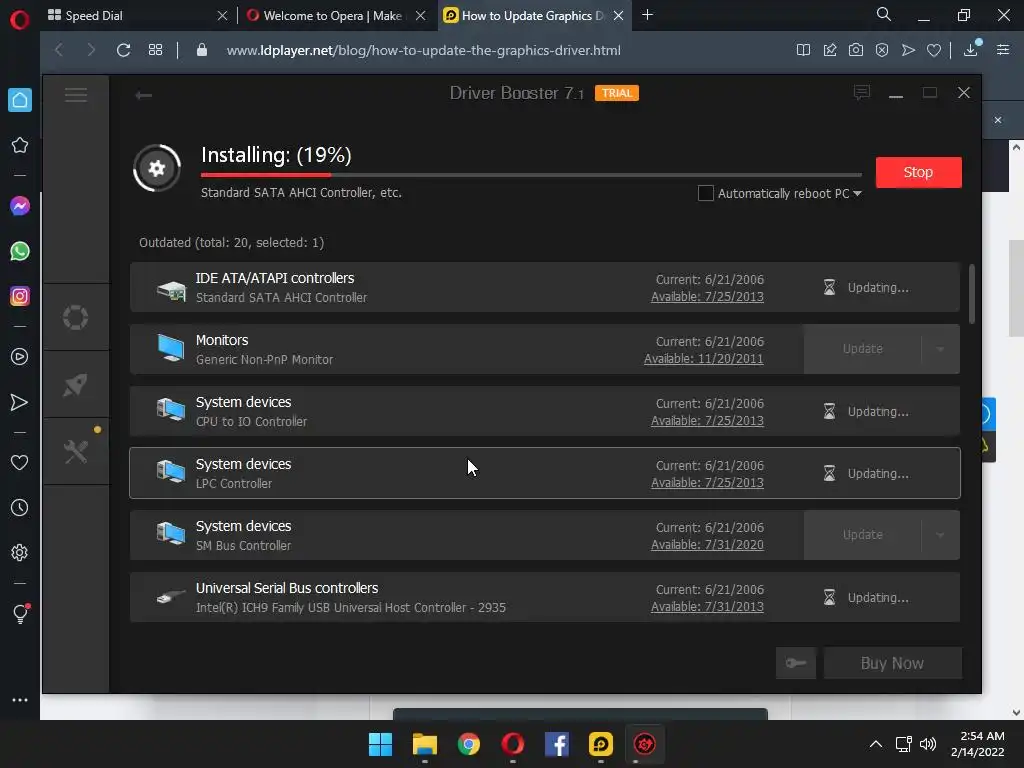Open Speed Dial grid button in address bar
The height and width of the screenshot is (768, 1024).
[x=155, y=50]
